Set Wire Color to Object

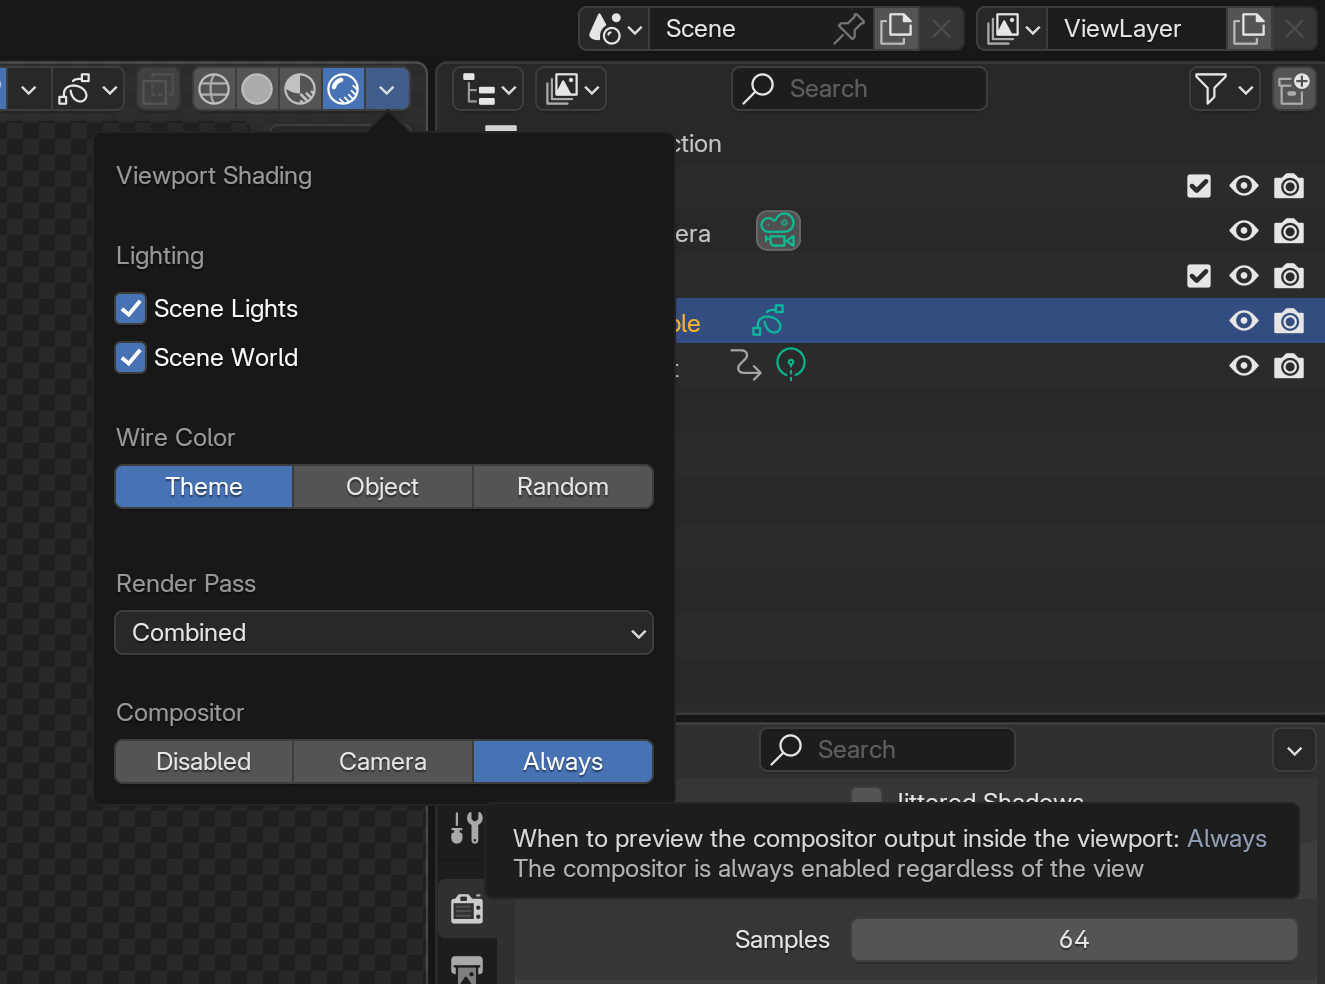pyautogui.click(x=382, y=487)
